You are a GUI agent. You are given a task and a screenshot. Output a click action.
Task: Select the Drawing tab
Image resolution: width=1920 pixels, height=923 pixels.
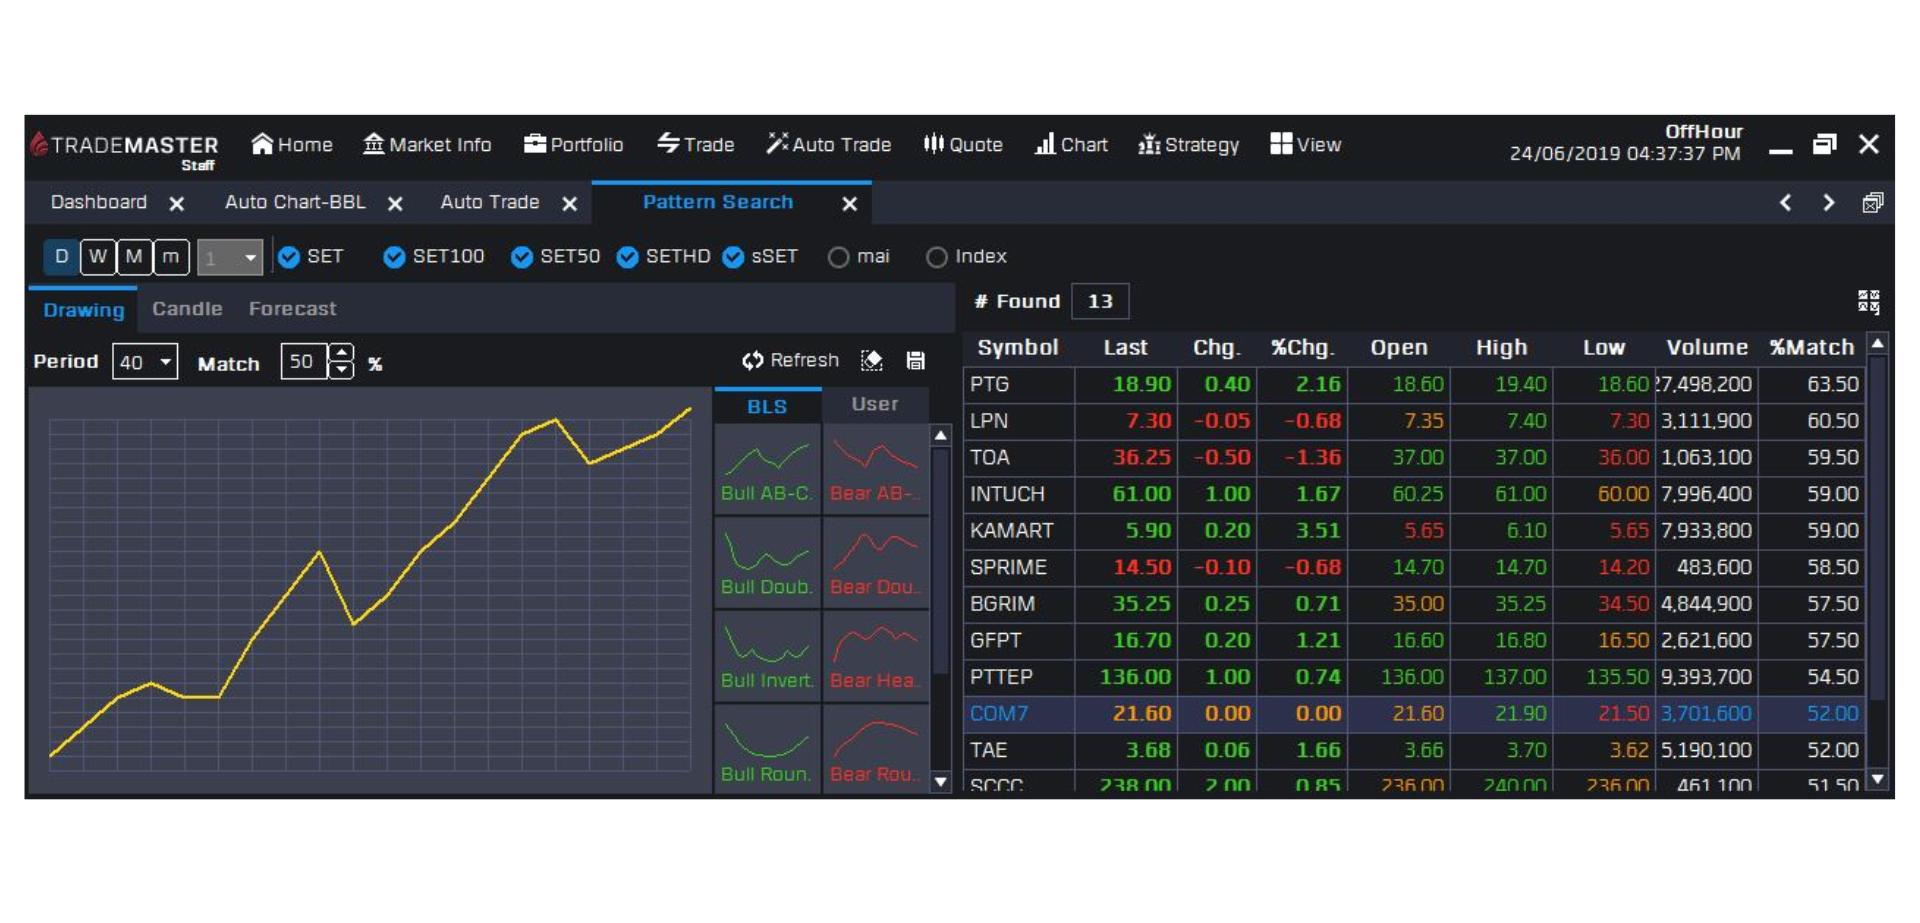tap(84, 310)
